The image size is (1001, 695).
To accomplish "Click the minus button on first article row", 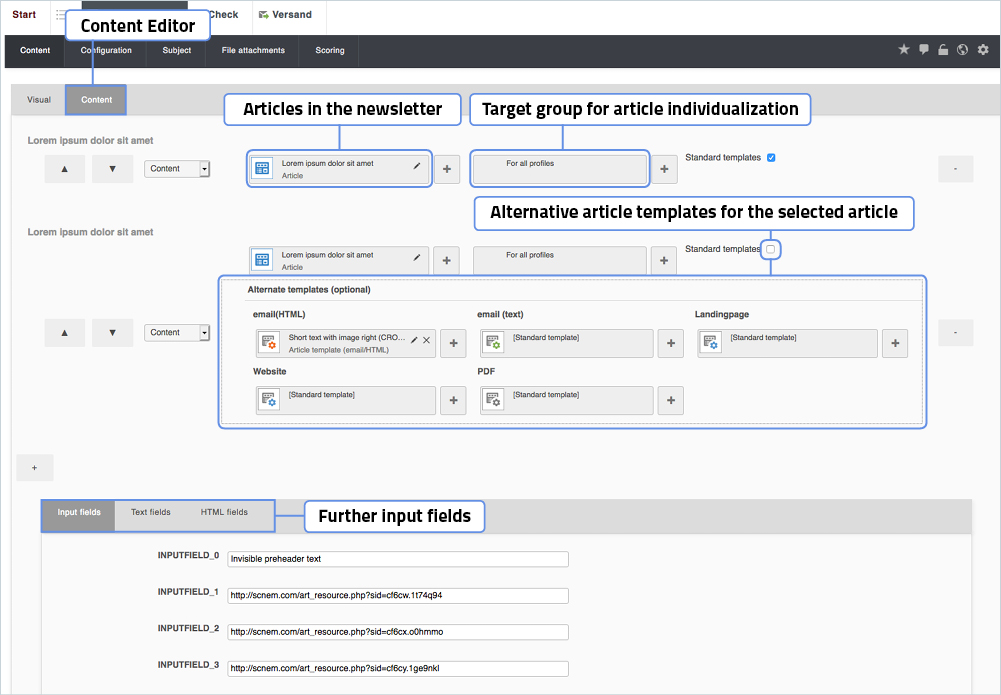I will coord(955,169).
